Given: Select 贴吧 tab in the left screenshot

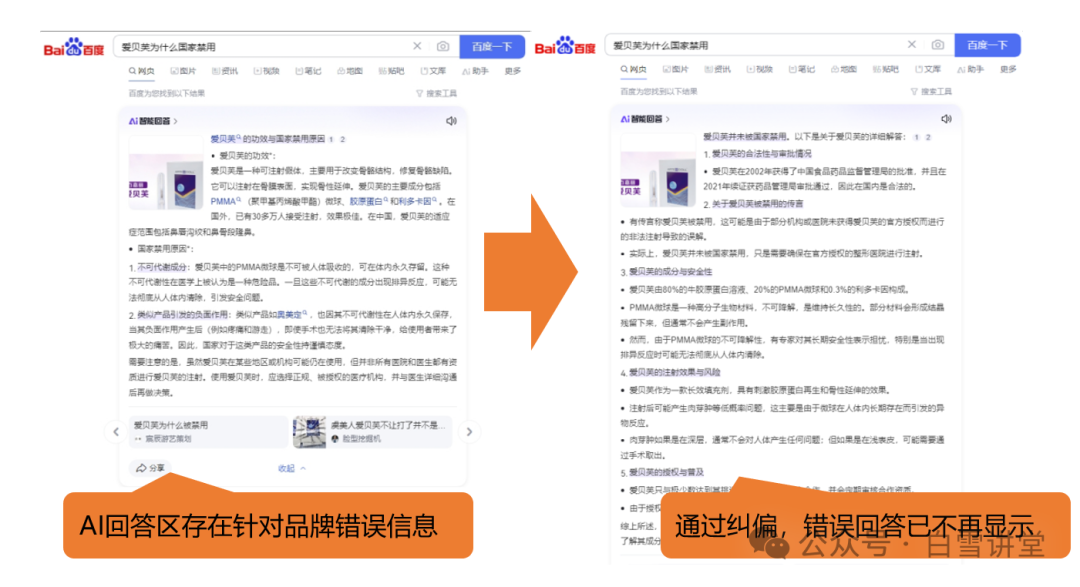Looking at the screenshot, I should (391, 71).
